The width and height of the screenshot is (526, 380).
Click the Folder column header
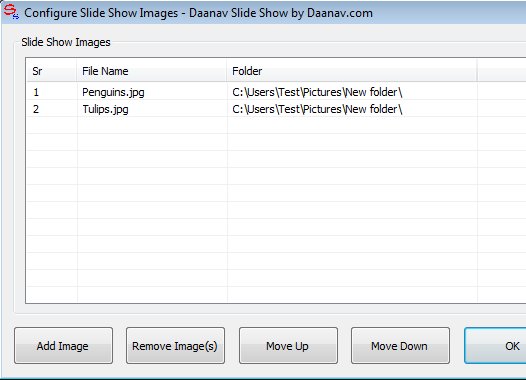[352, 71]
